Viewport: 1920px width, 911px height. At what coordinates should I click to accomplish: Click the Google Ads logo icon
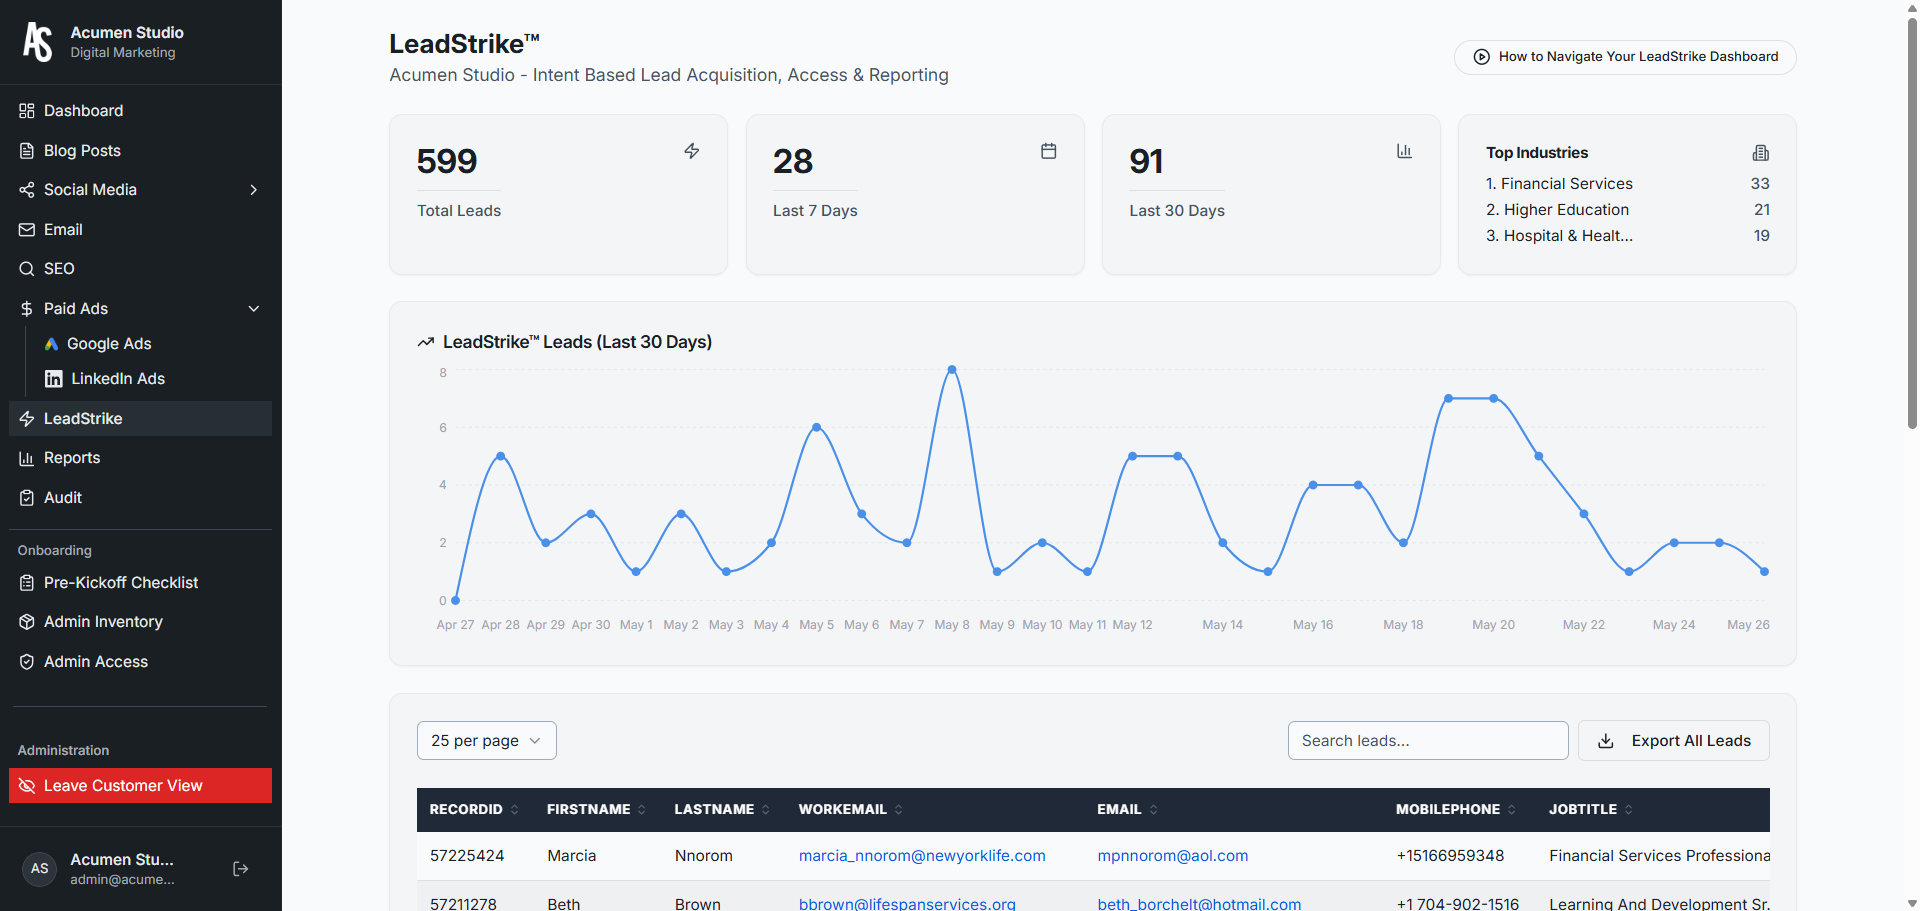[52, 344]
